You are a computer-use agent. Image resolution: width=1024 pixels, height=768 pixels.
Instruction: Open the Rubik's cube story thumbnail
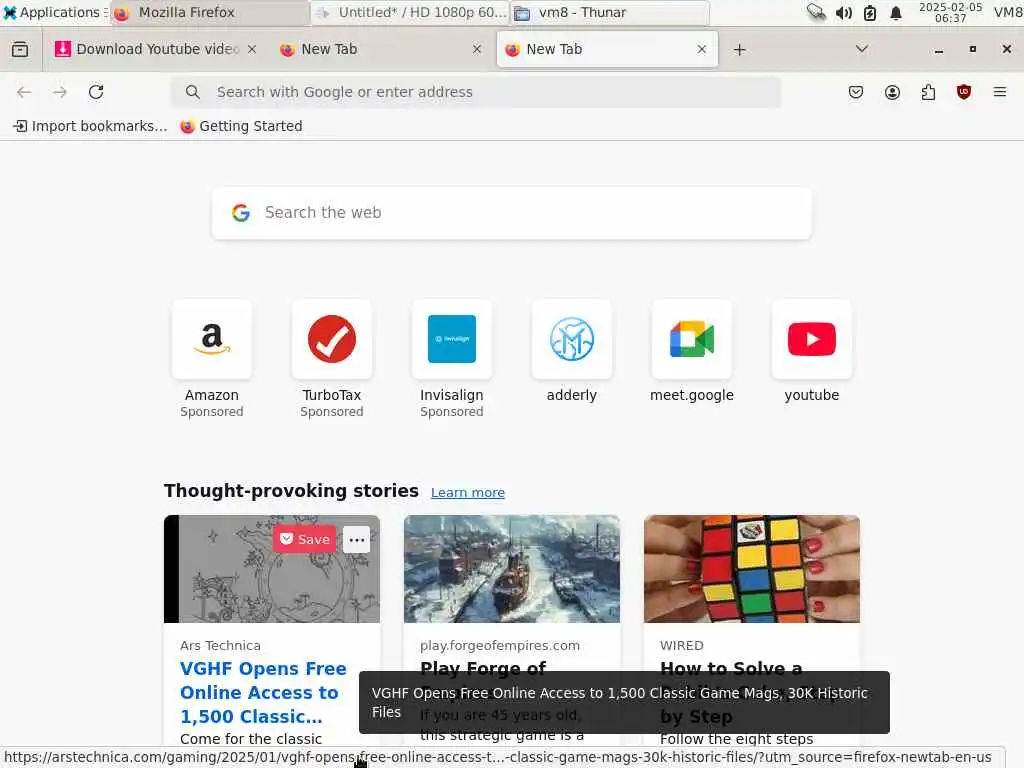point(752,569)
